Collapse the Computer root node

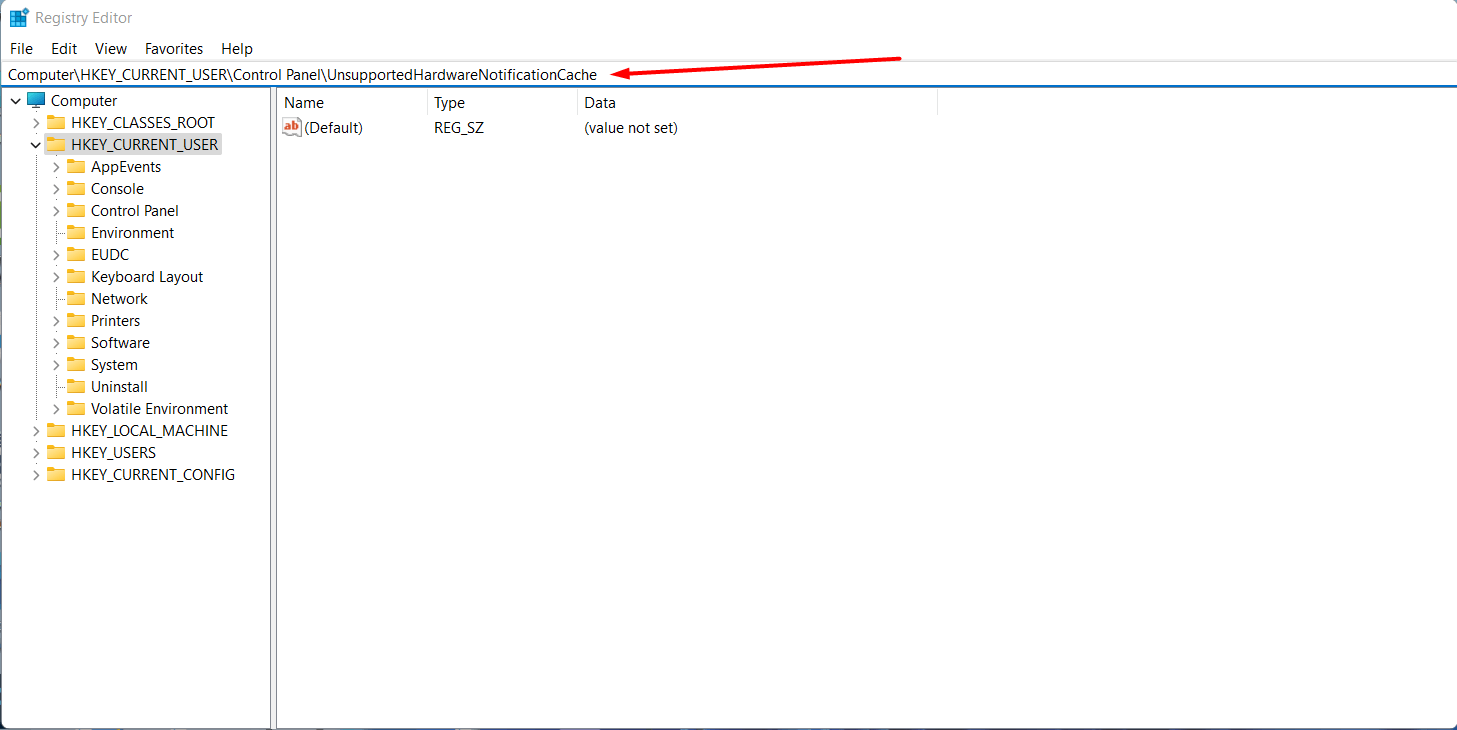click(16, 101)
